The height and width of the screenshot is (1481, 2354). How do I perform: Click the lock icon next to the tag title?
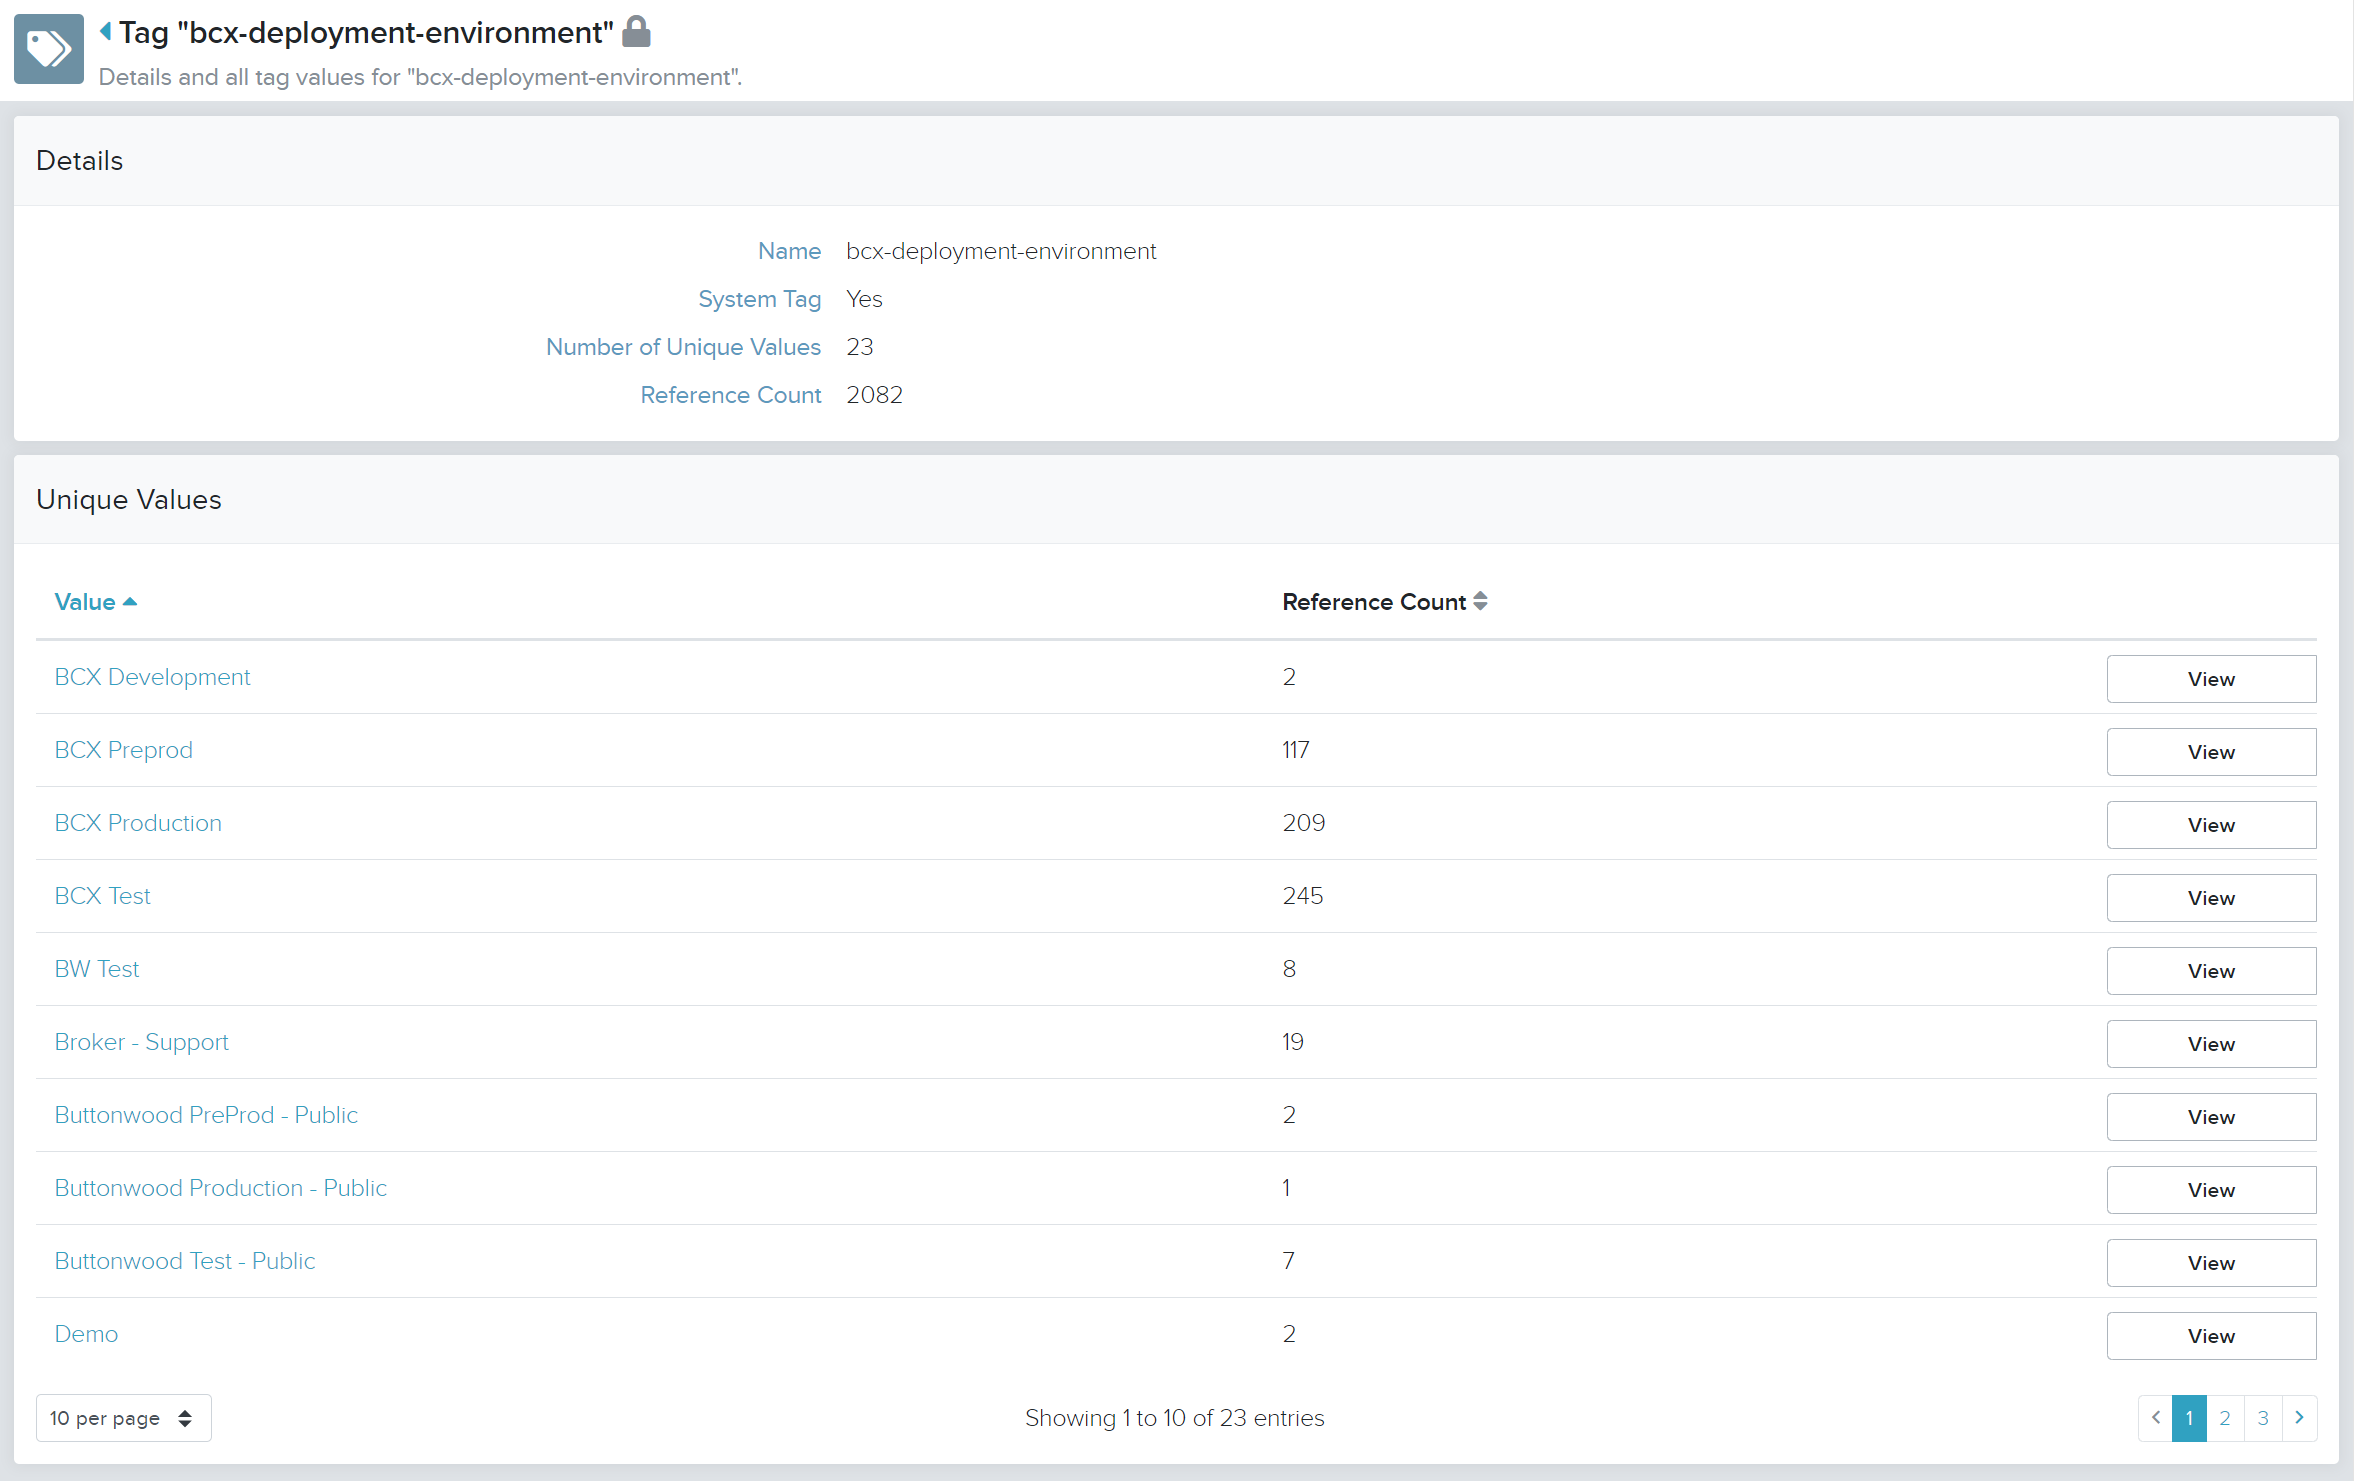(636, 32)
